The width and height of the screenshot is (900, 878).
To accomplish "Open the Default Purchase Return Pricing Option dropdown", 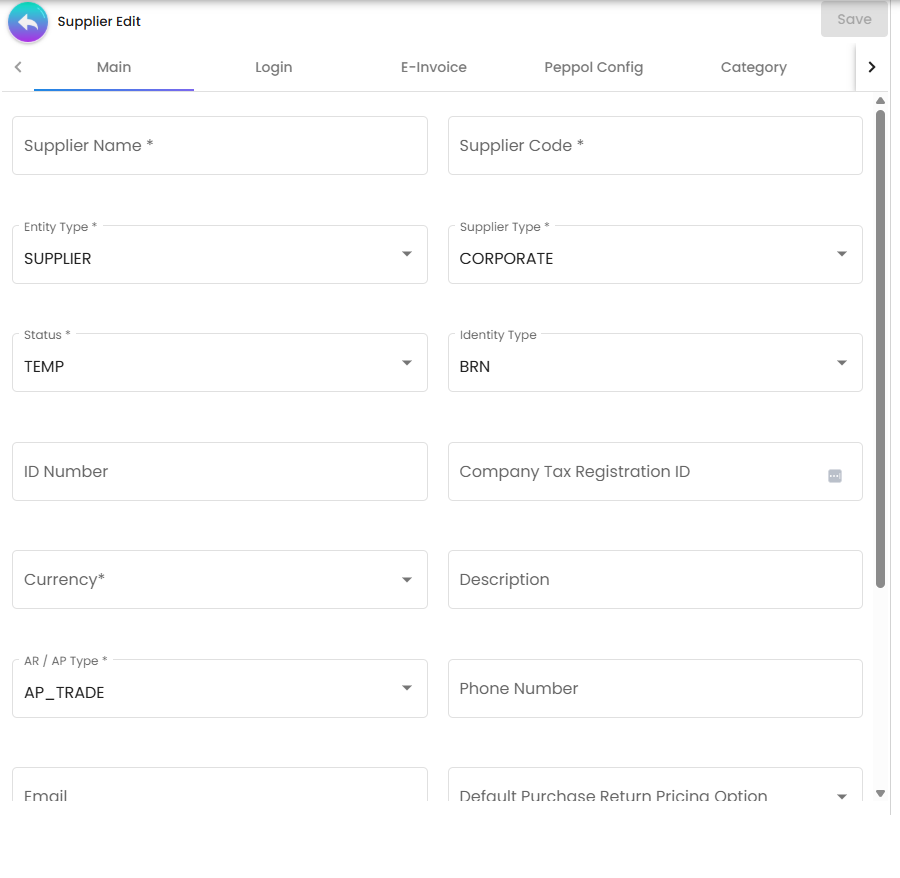I will click(x=841, y=793).
